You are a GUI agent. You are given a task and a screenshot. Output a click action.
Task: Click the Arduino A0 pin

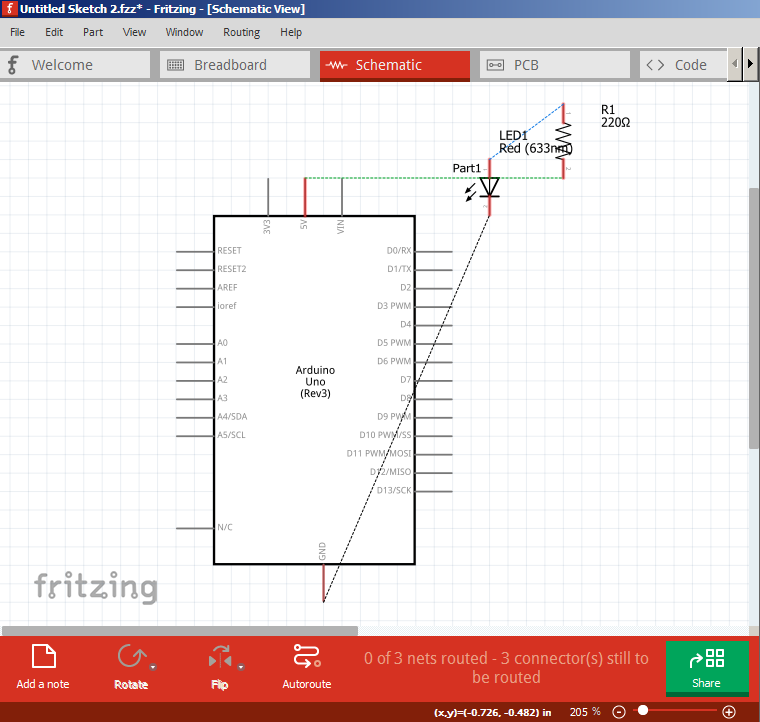pyautogui.click(x=195, y=344)
